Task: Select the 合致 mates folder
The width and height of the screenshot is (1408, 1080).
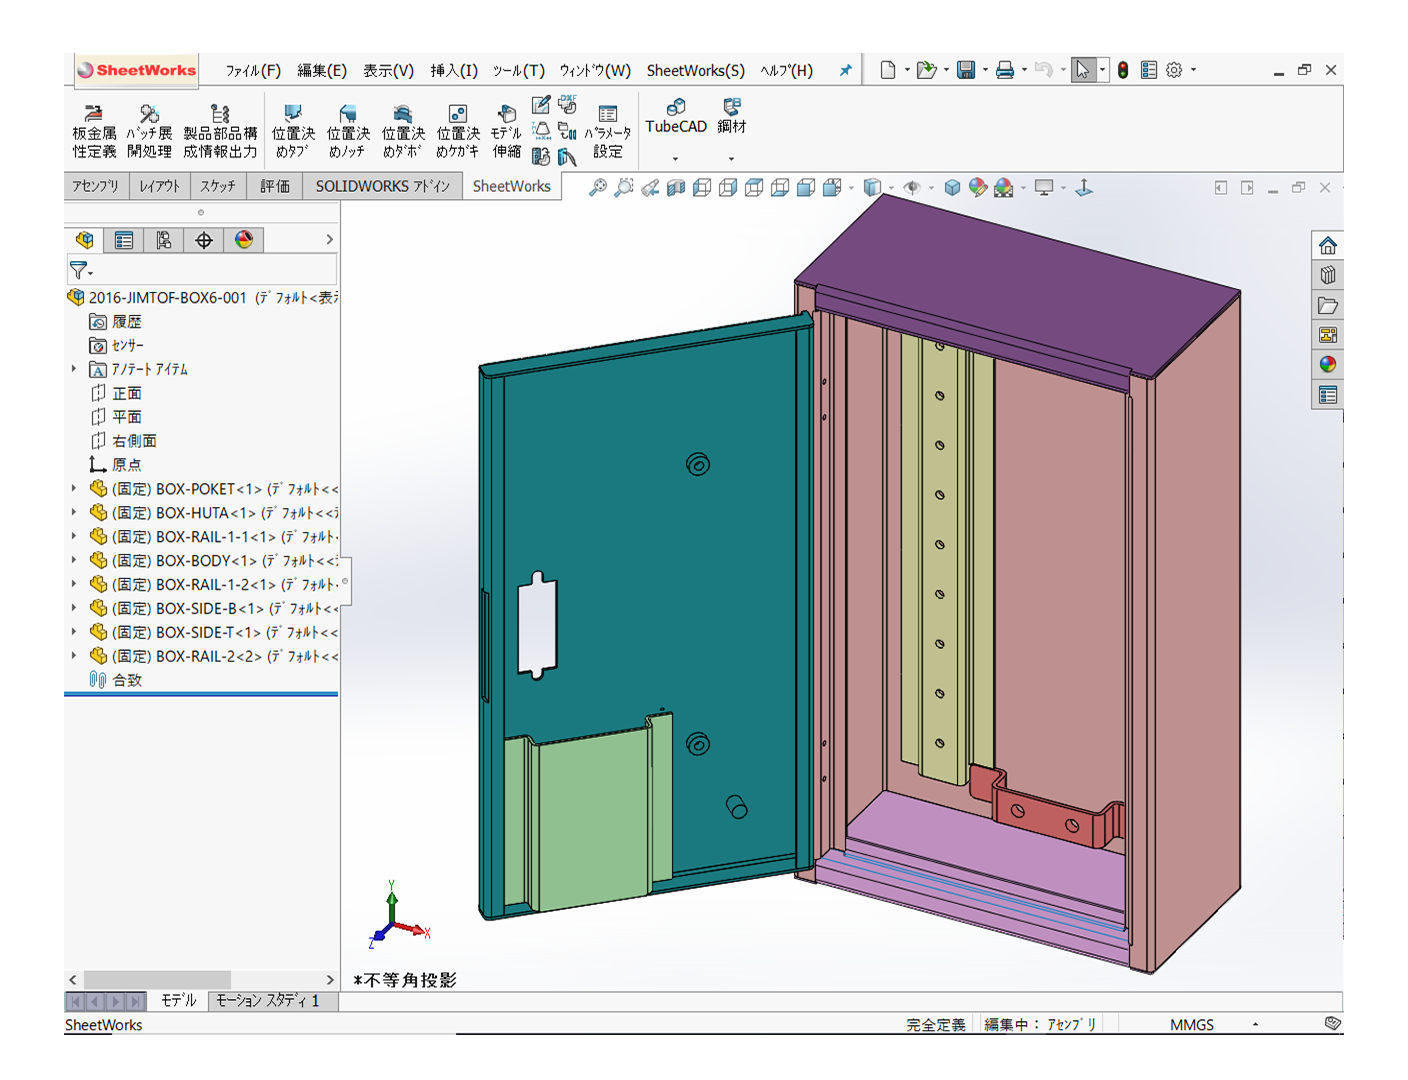Action: click(115, 680)
